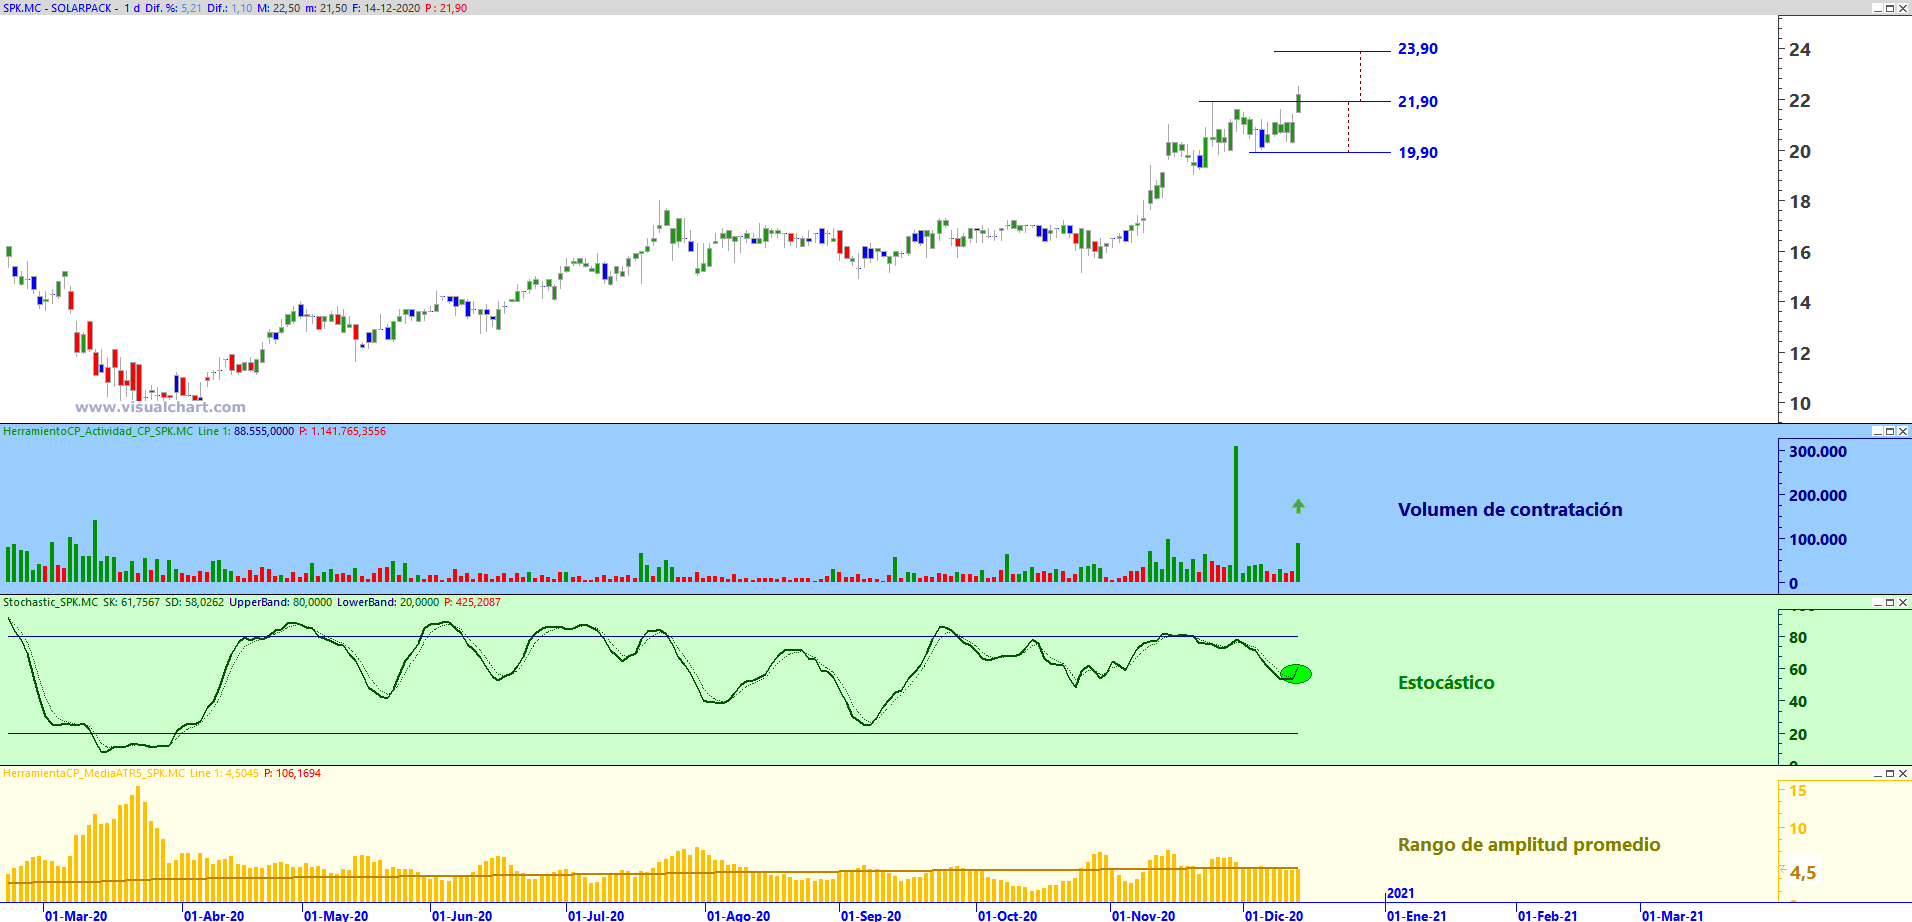Click the 4,5 value on the ATR axis
The height and width of the screenshot is (922, 1912).
point(1803,873)
